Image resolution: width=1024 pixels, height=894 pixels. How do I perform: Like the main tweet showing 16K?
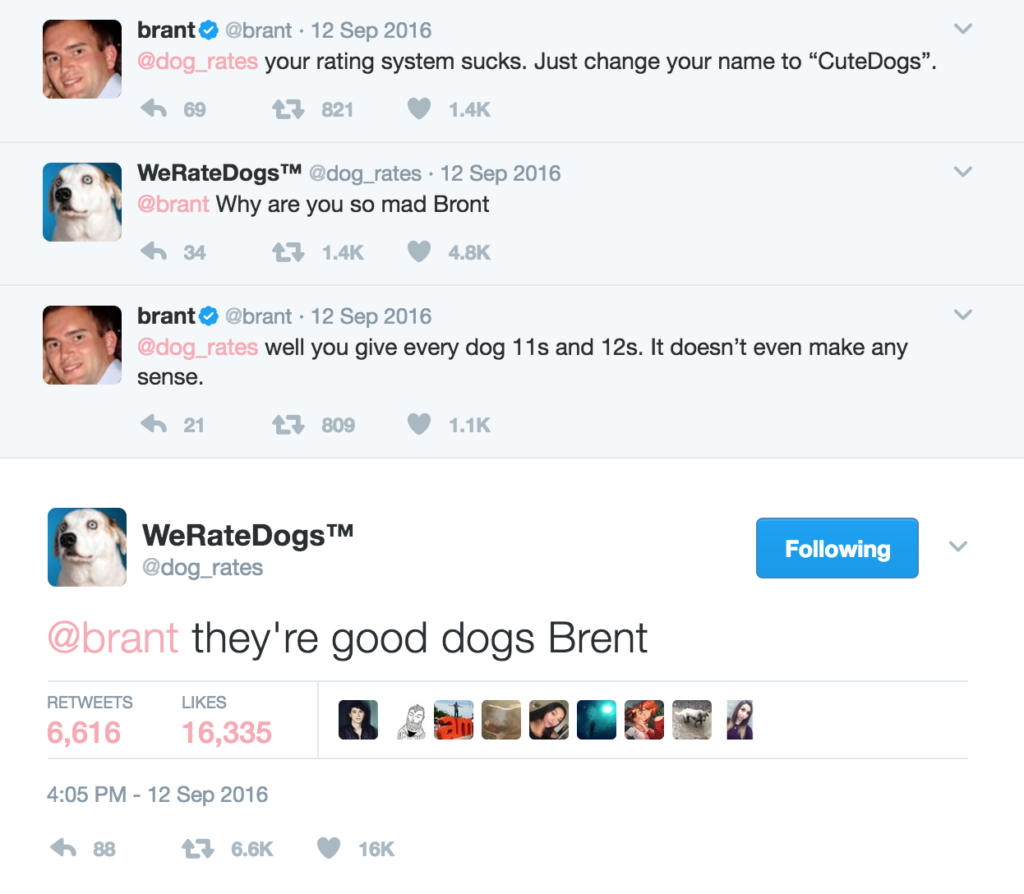(x=328, y=848)
